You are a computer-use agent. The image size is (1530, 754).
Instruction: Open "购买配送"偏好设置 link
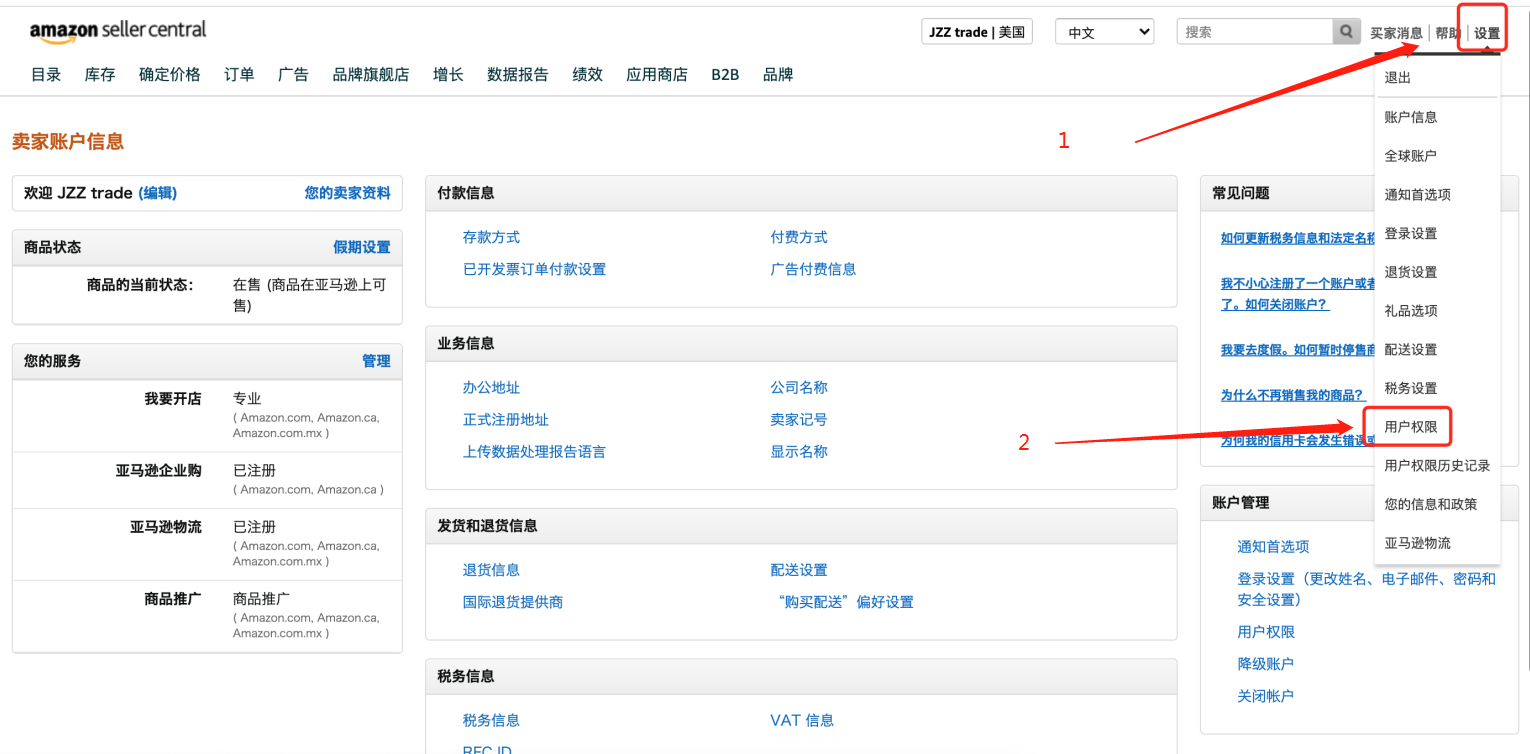[845, 602]
